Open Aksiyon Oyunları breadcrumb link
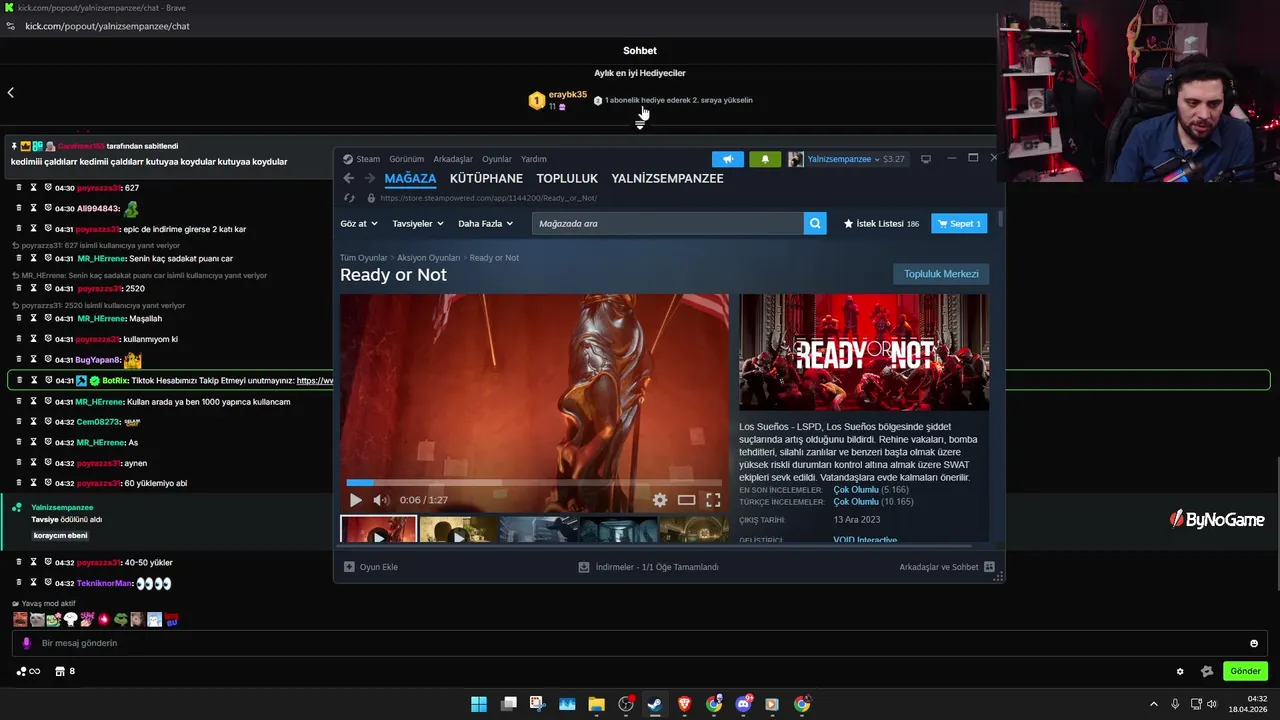 click(x=429, y=258)
